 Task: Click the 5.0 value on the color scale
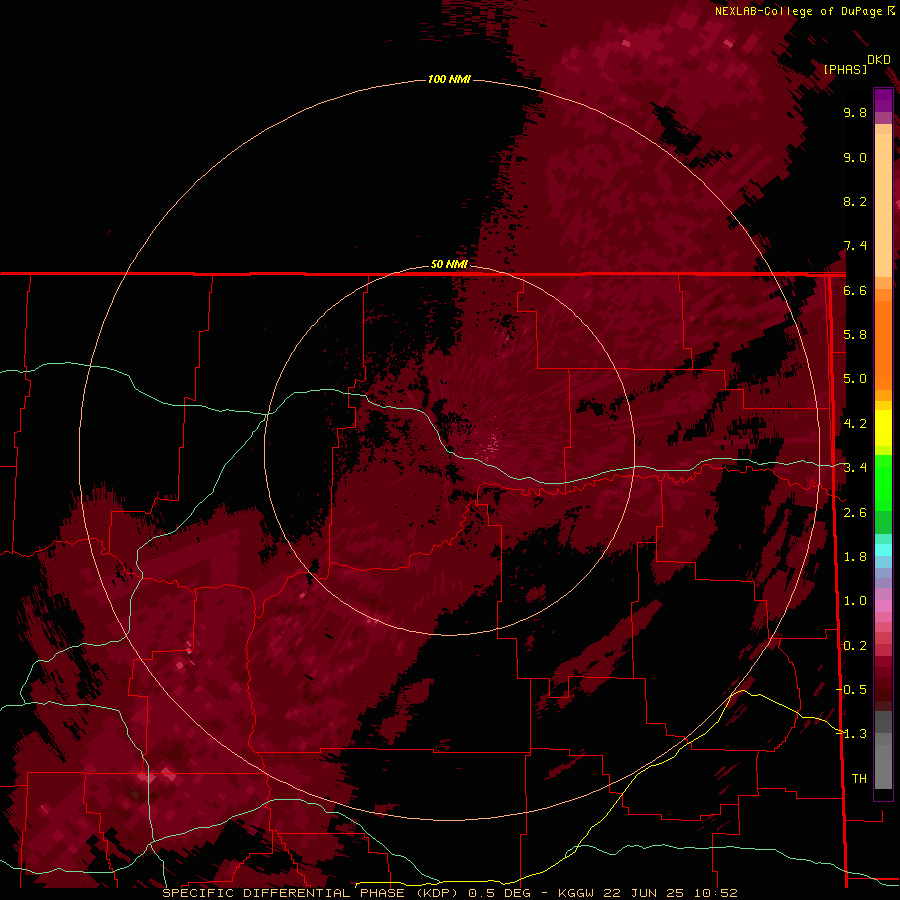point(855,379)
